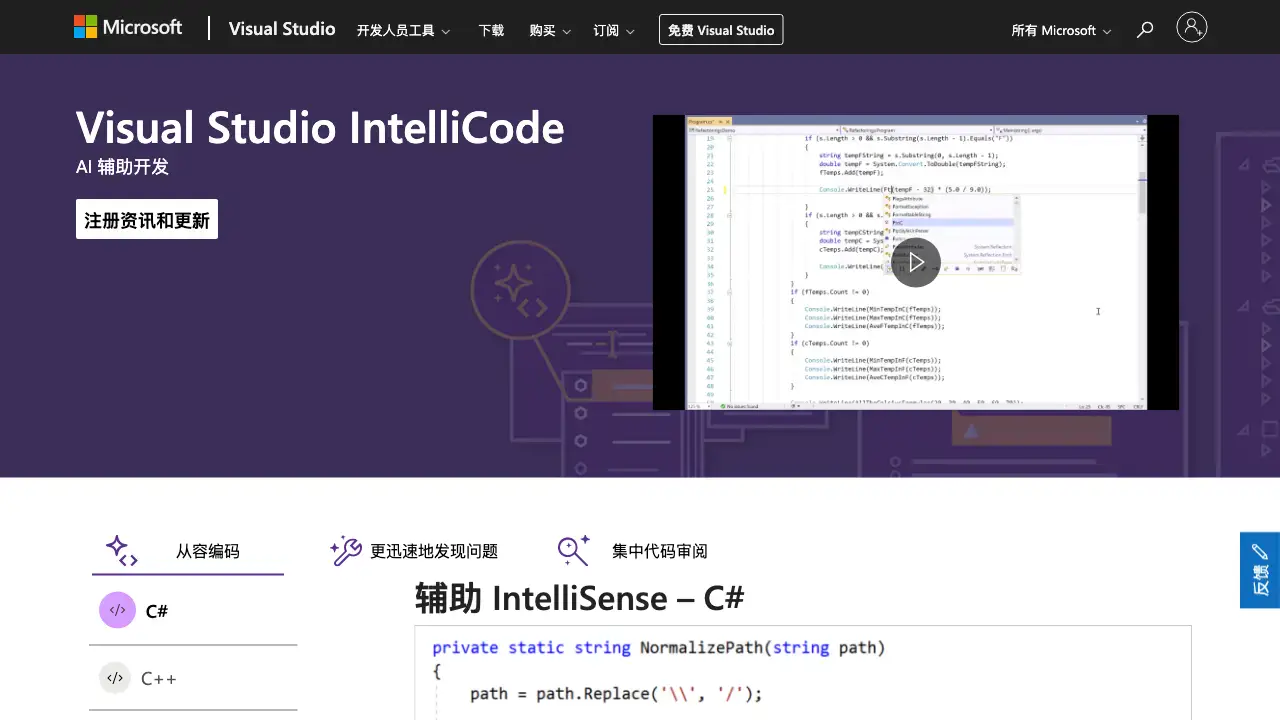This screenshot has height=720, width=1280.
Task: Select the C# language icon in the sidebar
Action: pos(117,610)
